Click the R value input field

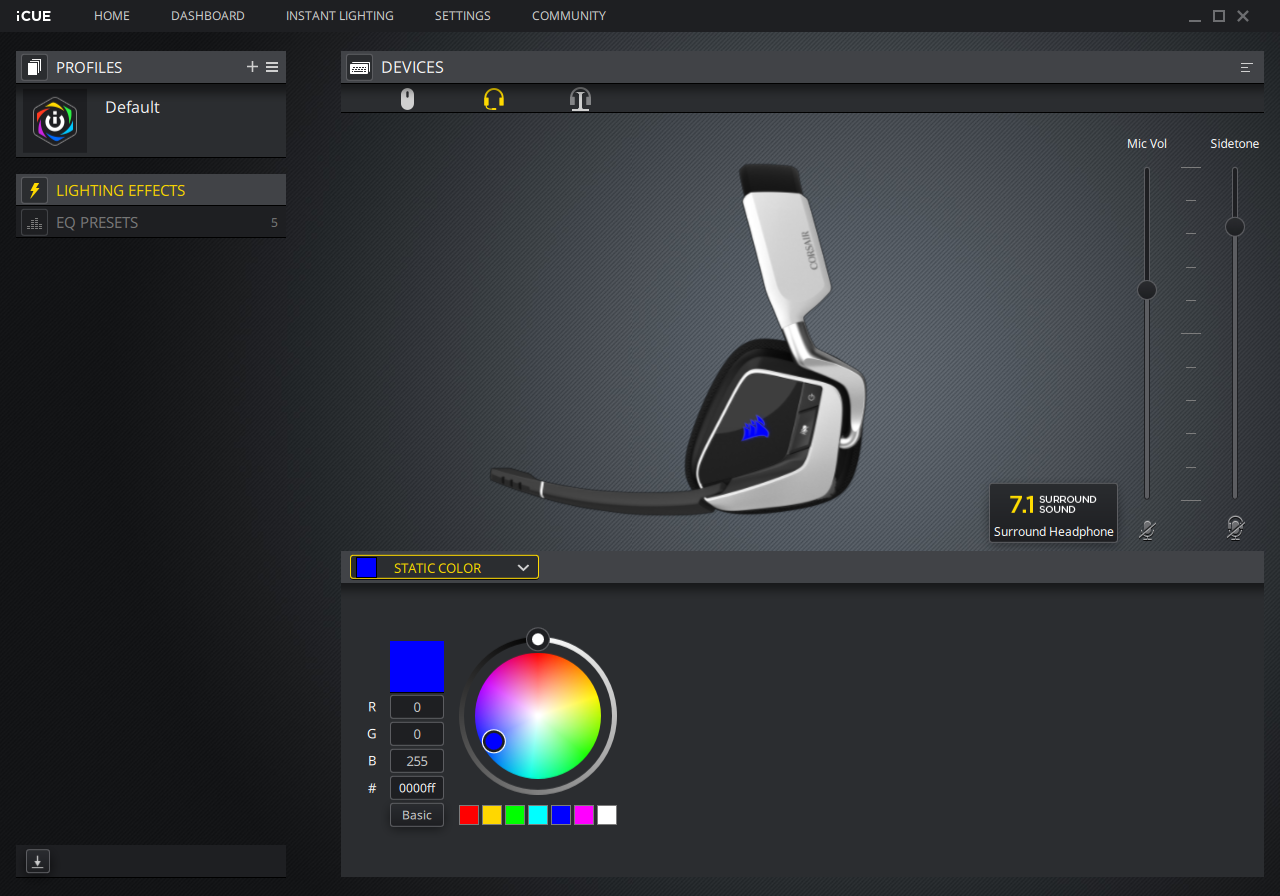[417, 707]
